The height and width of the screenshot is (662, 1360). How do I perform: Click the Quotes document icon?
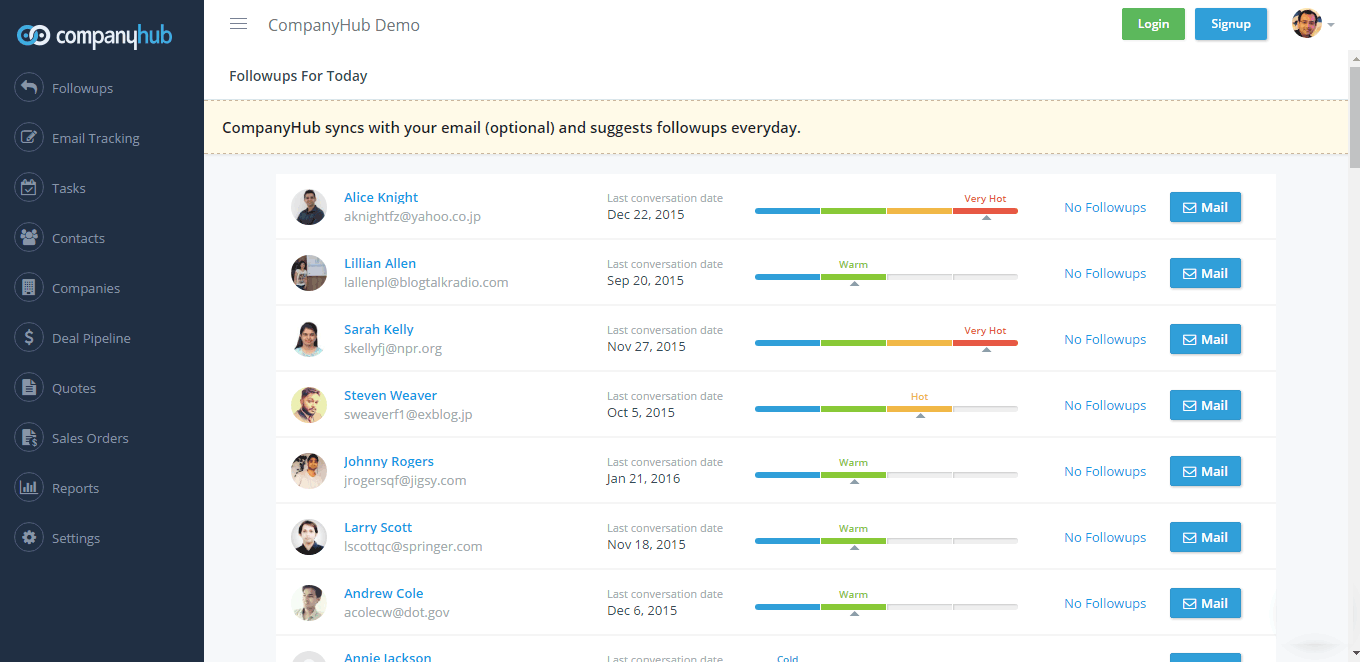coord(29,388)
